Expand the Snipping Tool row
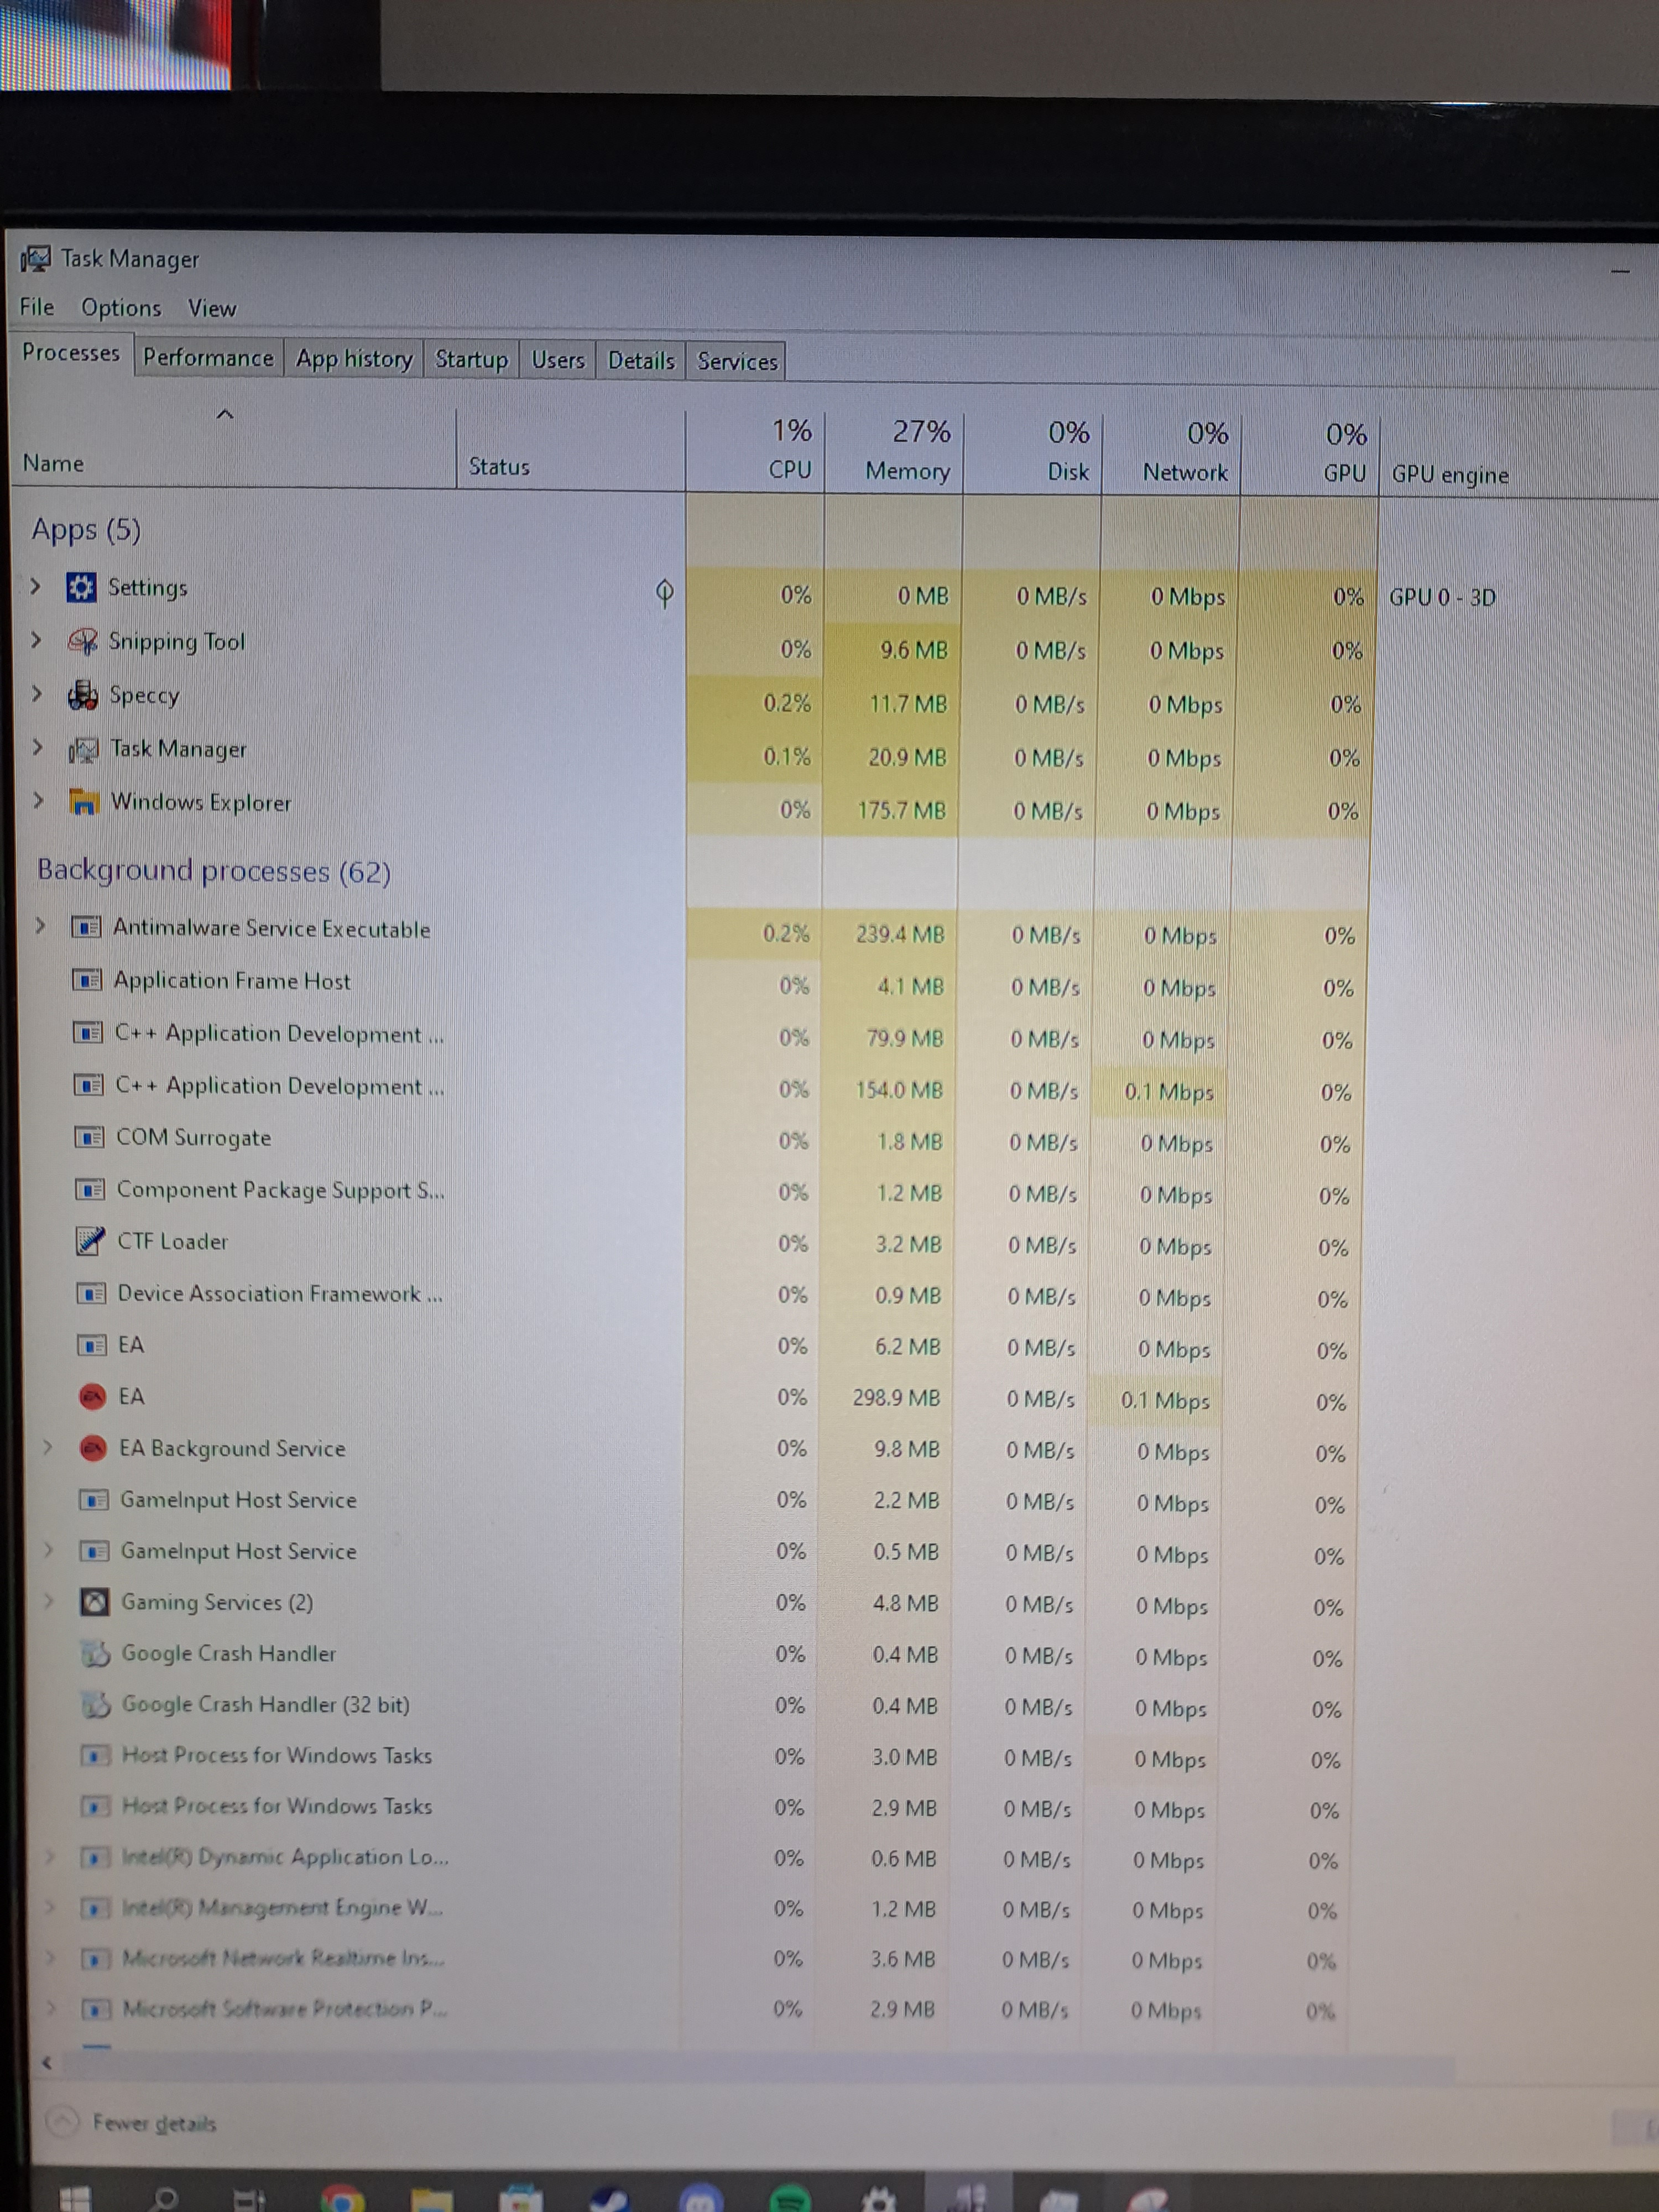1659x2212 pixels. (x=37, y=640)
